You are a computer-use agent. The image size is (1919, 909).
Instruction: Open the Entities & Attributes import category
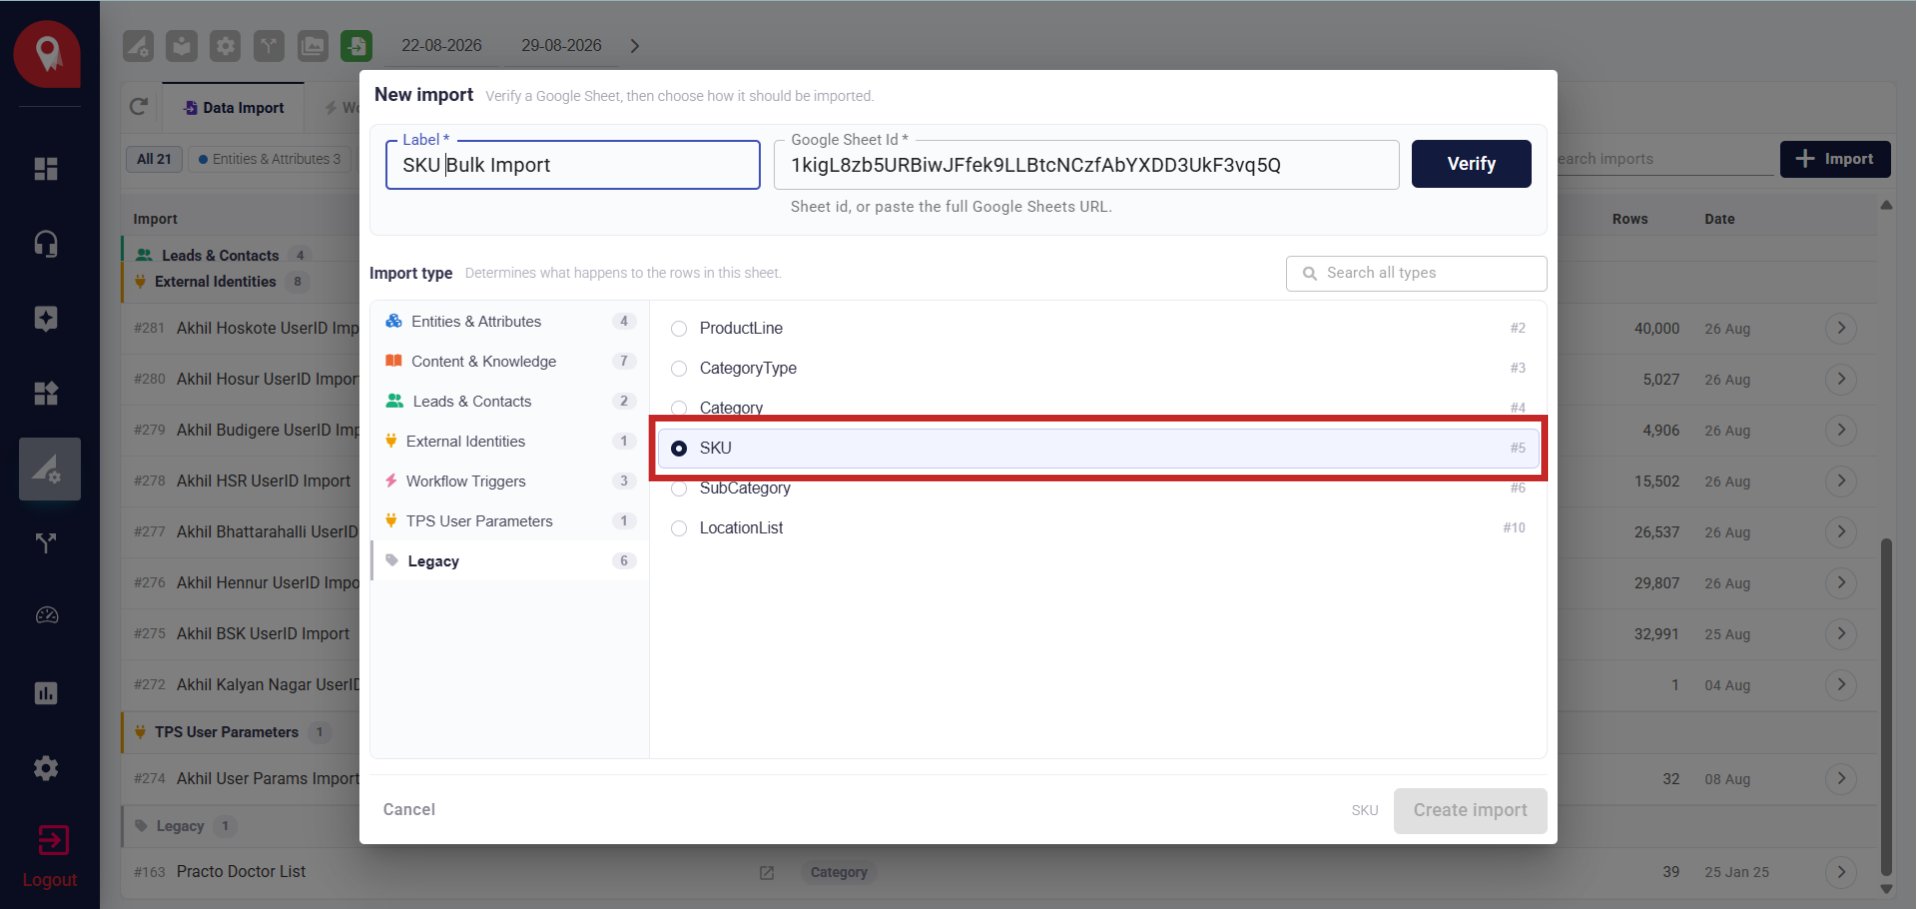510,321
